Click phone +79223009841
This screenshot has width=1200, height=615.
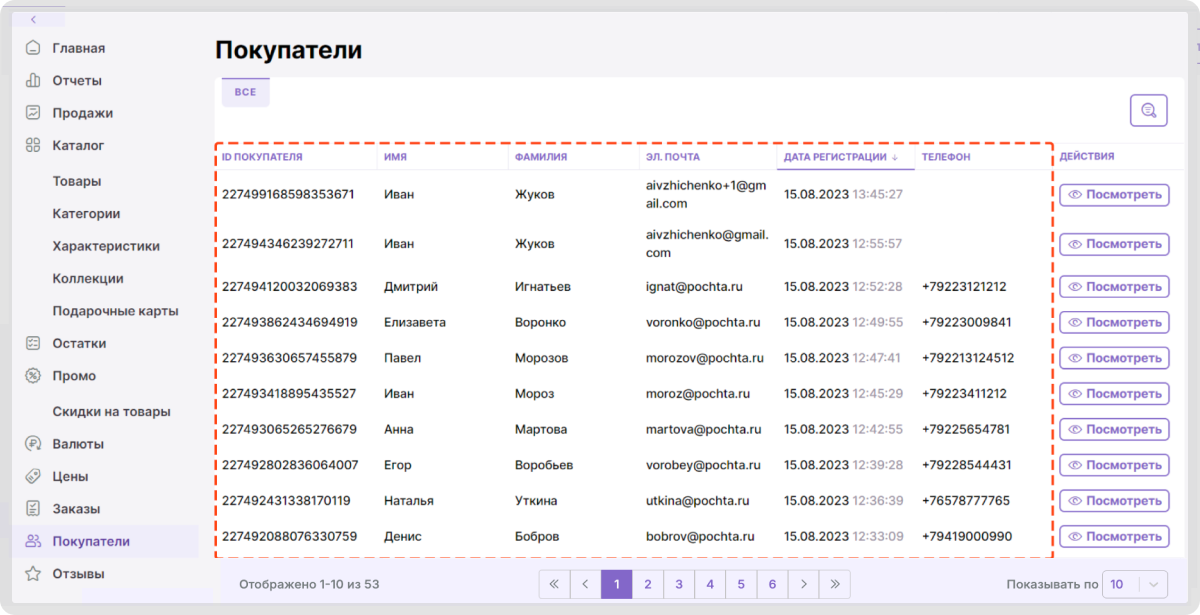coord(967,322)
